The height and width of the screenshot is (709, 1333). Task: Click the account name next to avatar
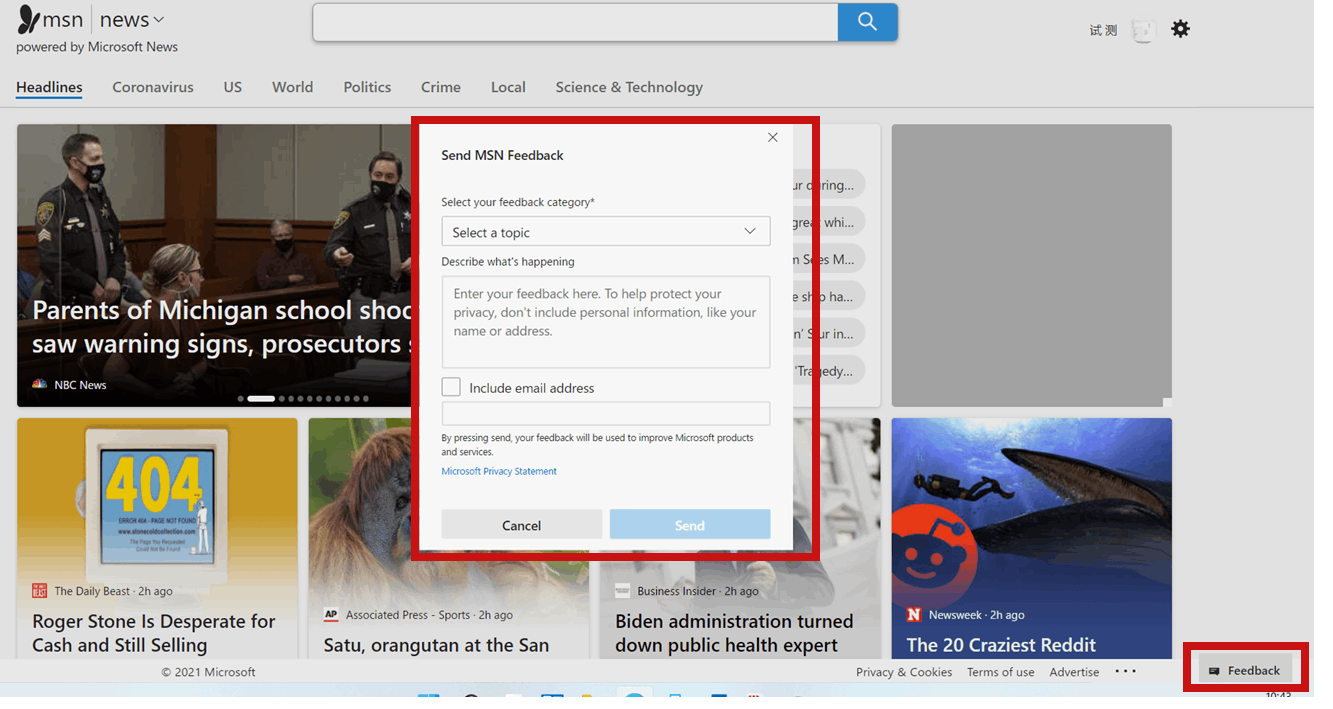(x=1103, y=30)
